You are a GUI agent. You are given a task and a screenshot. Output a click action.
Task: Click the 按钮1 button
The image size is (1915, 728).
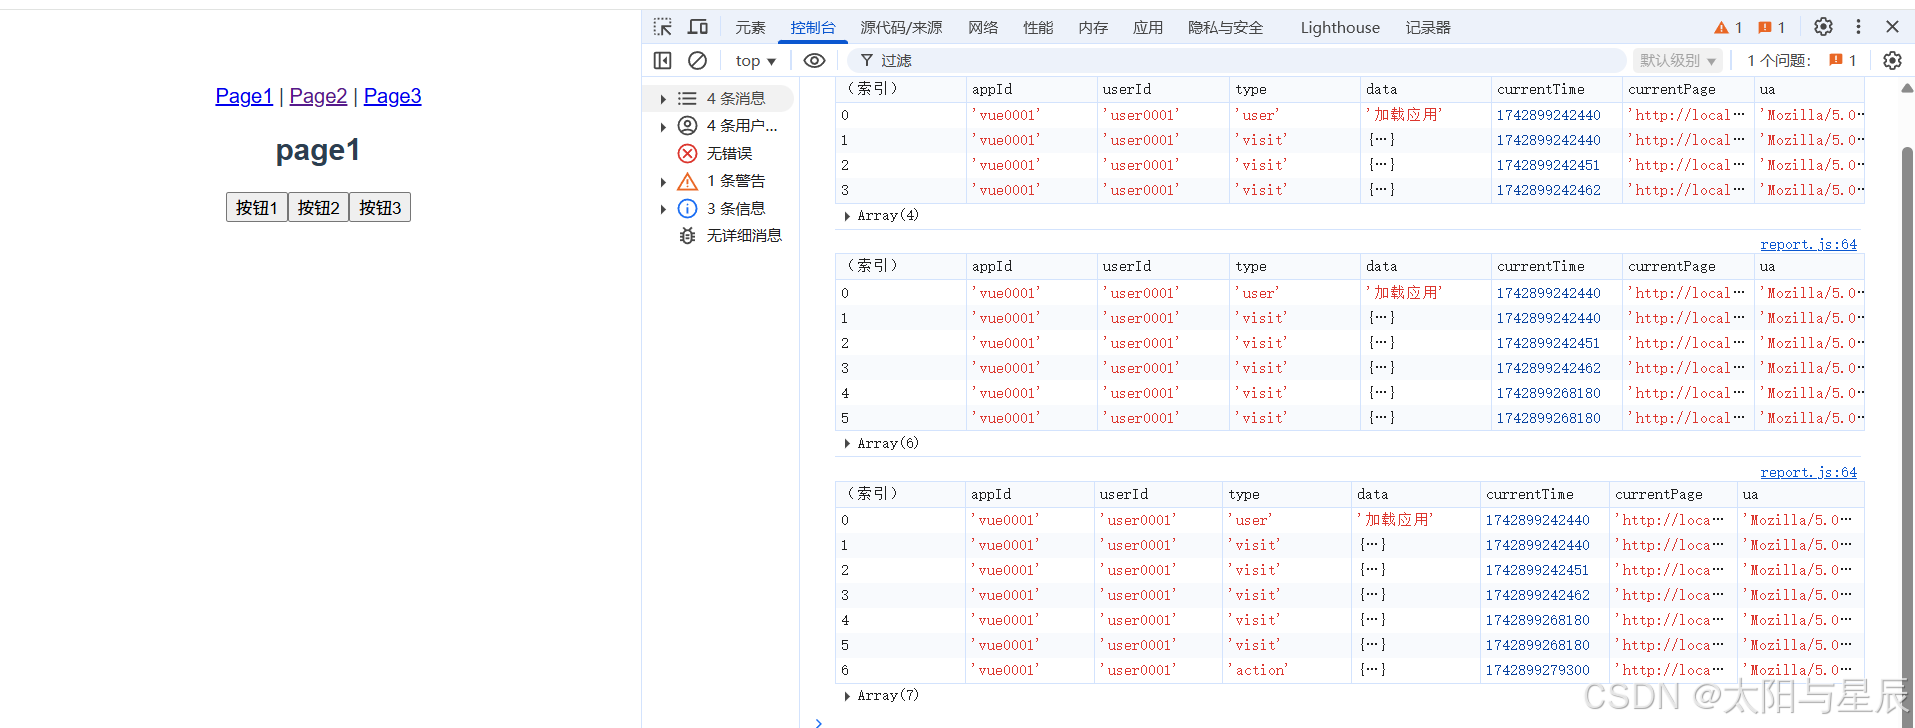pyautogui.click(x=257, y=207)
